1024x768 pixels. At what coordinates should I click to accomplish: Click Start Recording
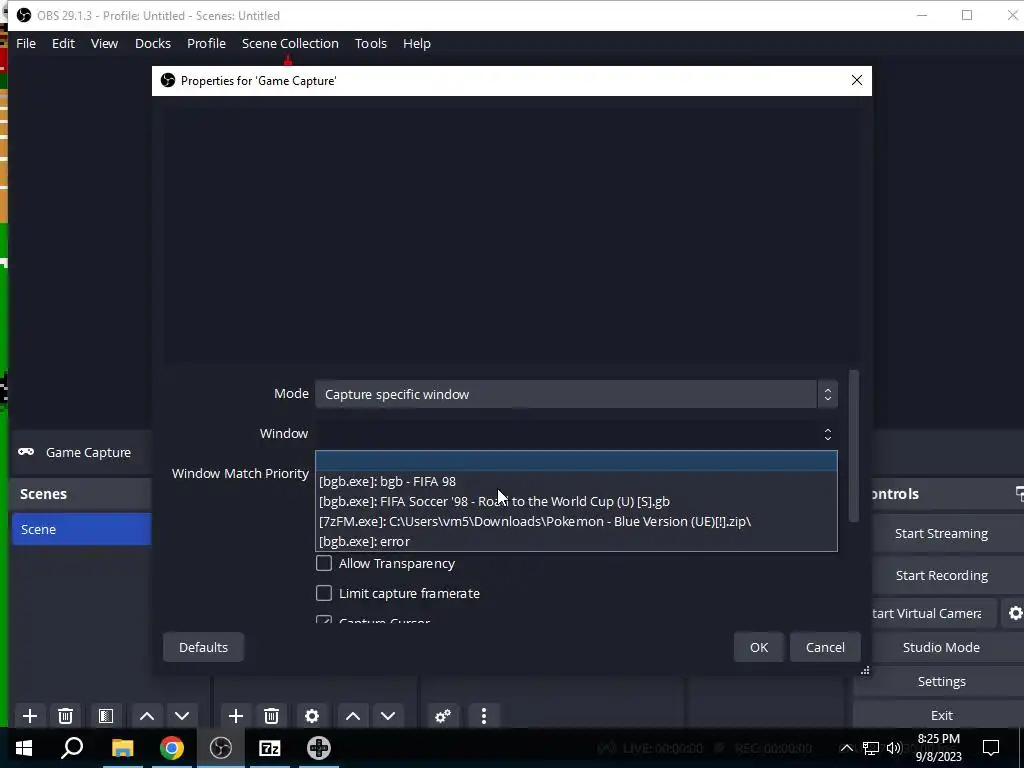[941, 575]
